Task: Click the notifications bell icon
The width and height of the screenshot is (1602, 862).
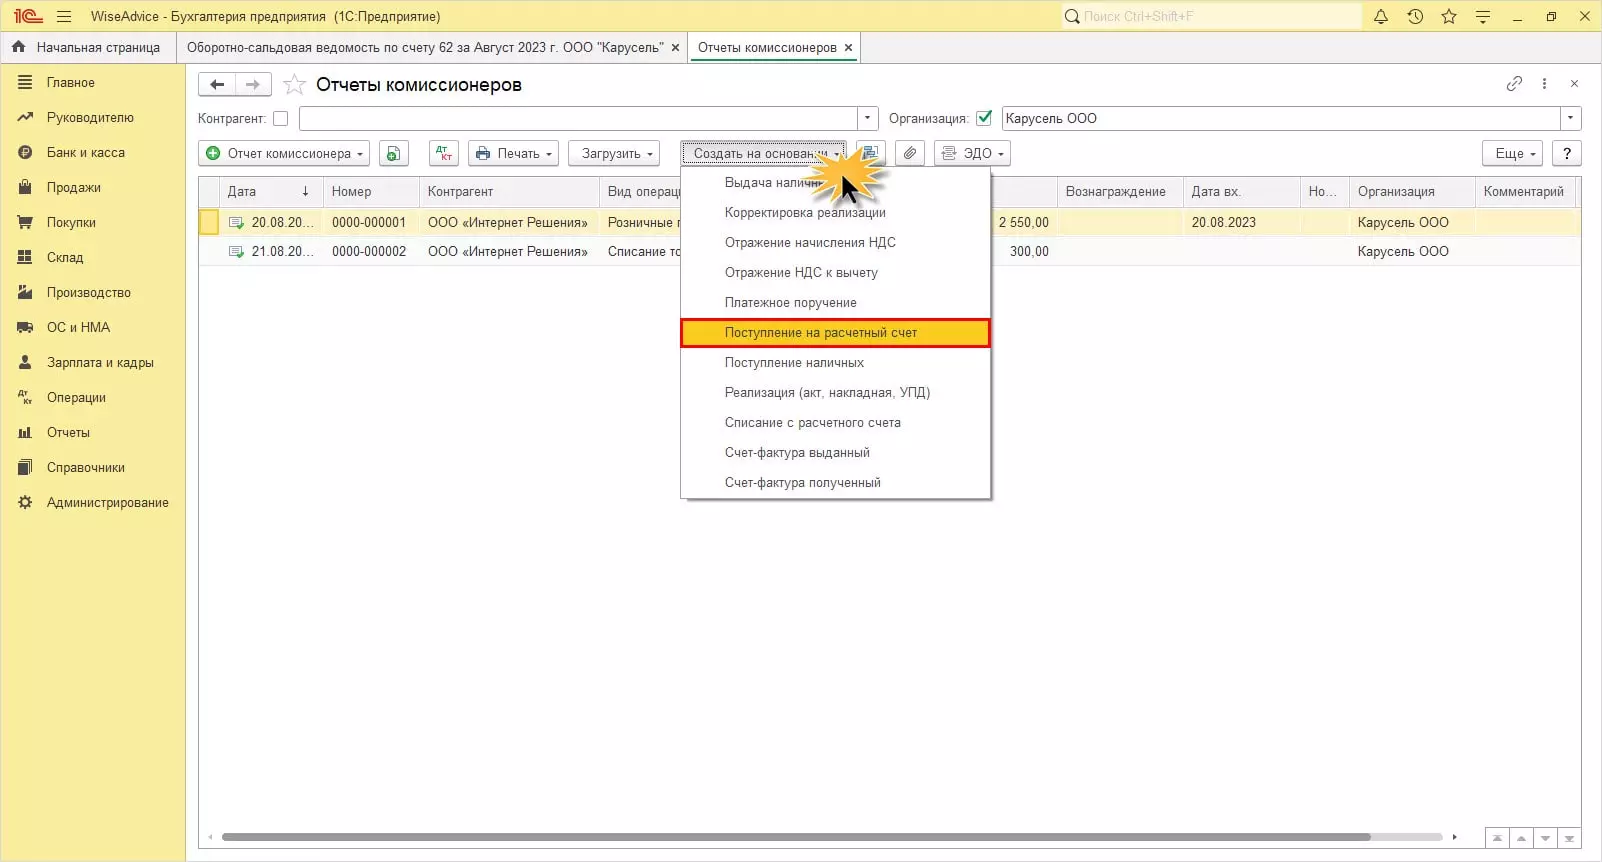Action: click(x=1381, y=16)
